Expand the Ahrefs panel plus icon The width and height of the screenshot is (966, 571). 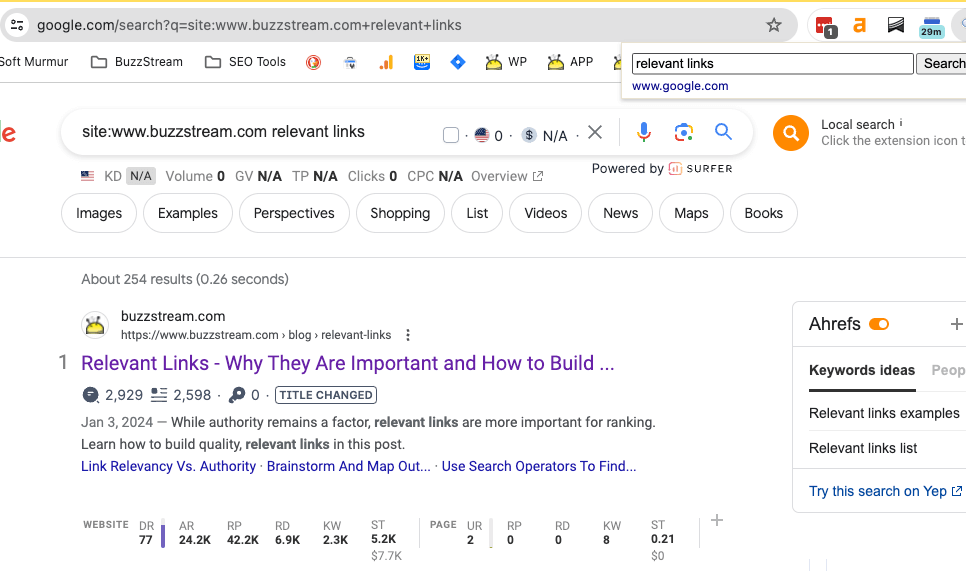[x=956, y=324]
